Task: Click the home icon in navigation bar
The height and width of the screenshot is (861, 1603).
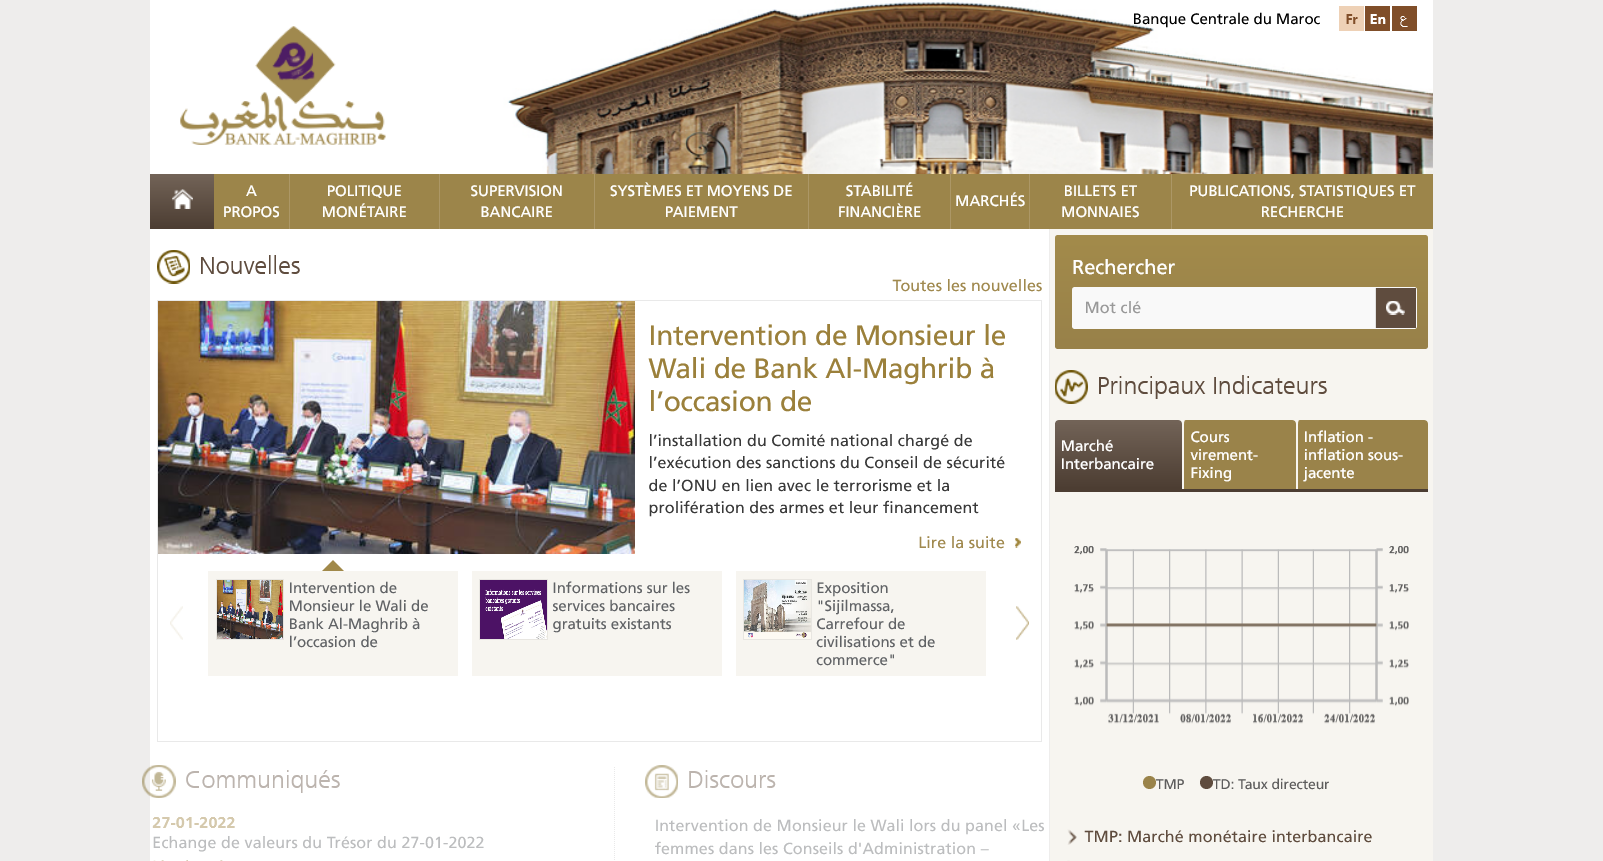Action: pyautogui.click(x=182, y=201)
